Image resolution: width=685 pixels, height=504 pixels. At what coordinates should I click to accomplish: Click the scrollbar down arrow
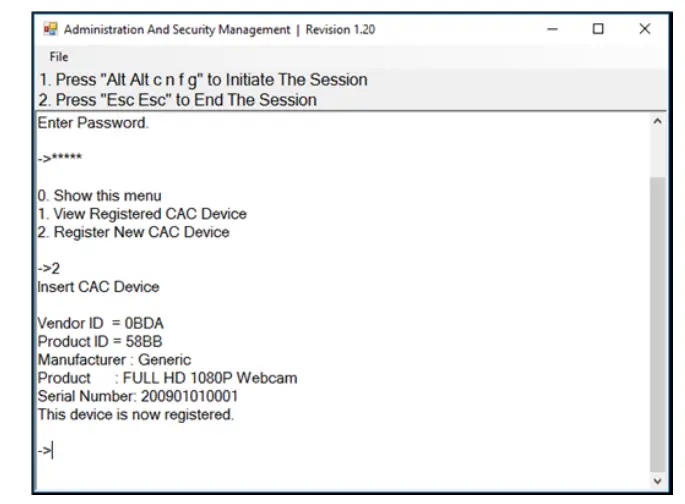(657, 481)
